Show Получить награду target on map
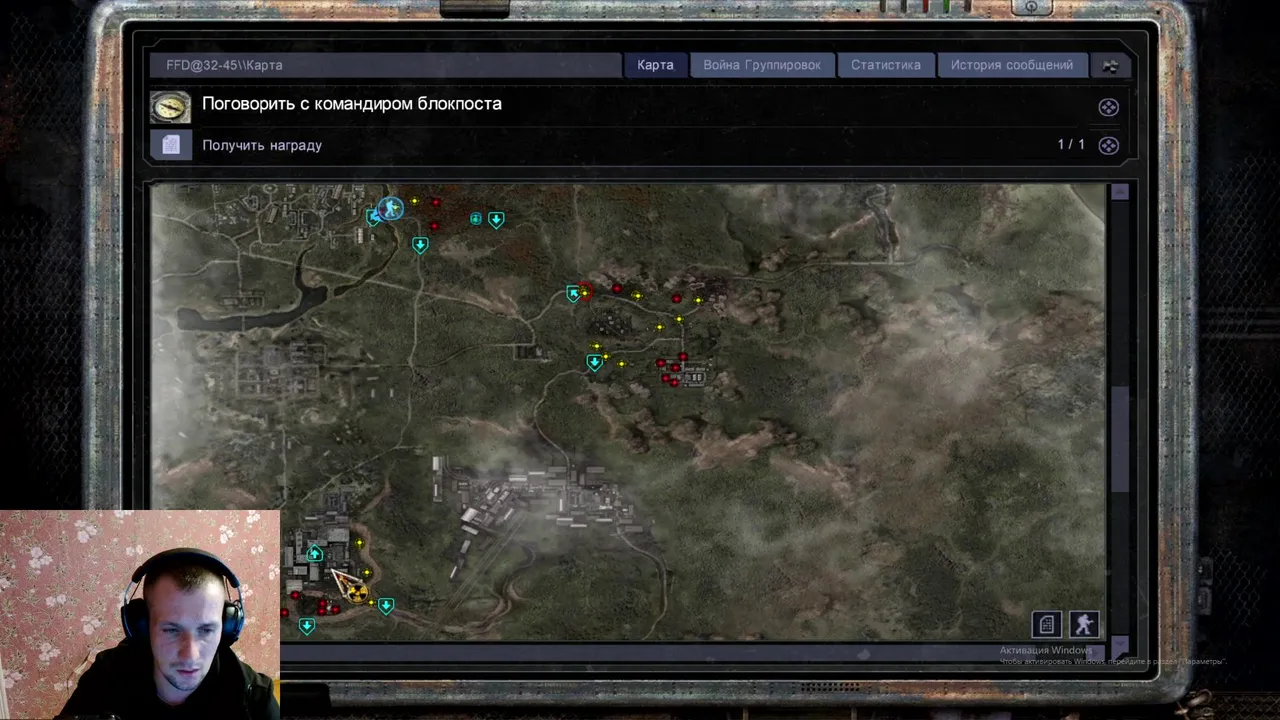Image resolution: width=1280 pixels, height=720 pixels. tap(1108, 145)
